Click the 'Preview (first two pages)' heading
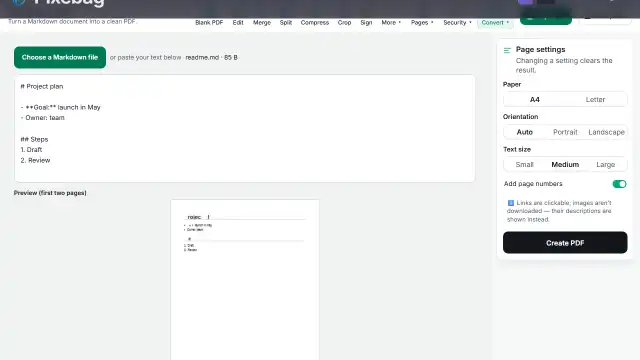640x360 pixels. (x=50, y=193)
